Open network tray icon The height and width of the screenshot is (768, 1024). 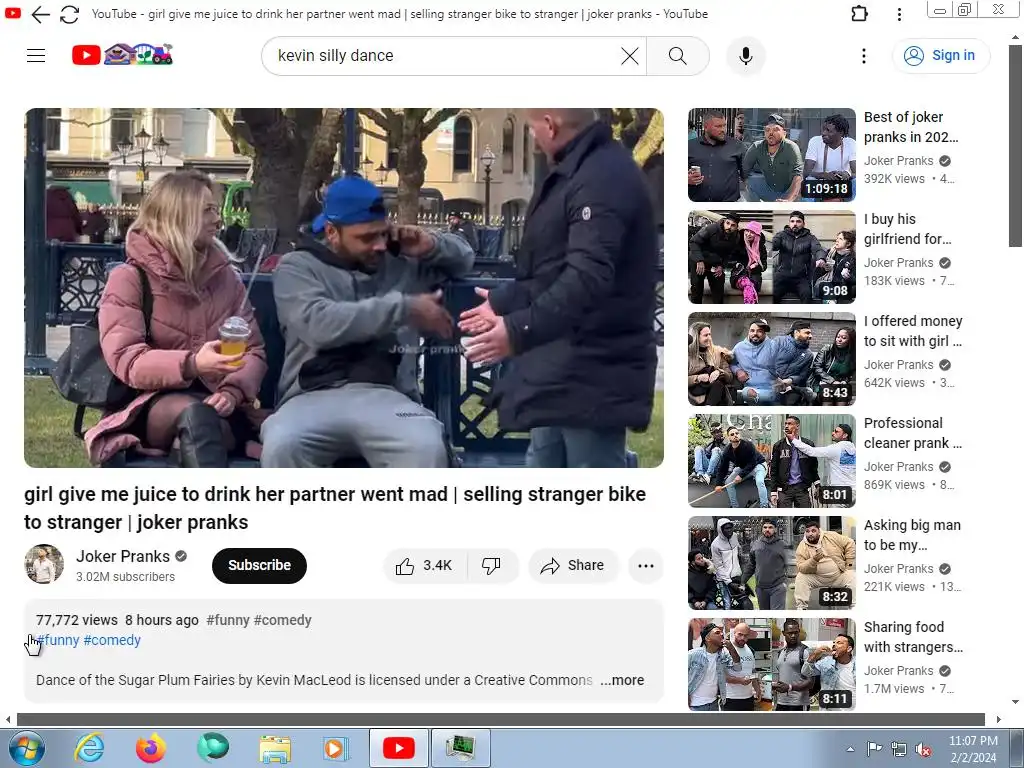[x=899, y=749]
